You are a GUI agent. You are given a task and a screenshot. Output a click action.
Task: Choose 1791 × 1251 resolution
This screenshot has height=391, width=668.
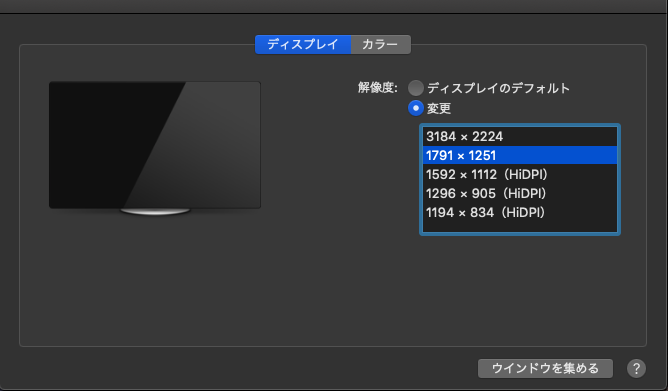pyautogui.click(x=520, y=155)
